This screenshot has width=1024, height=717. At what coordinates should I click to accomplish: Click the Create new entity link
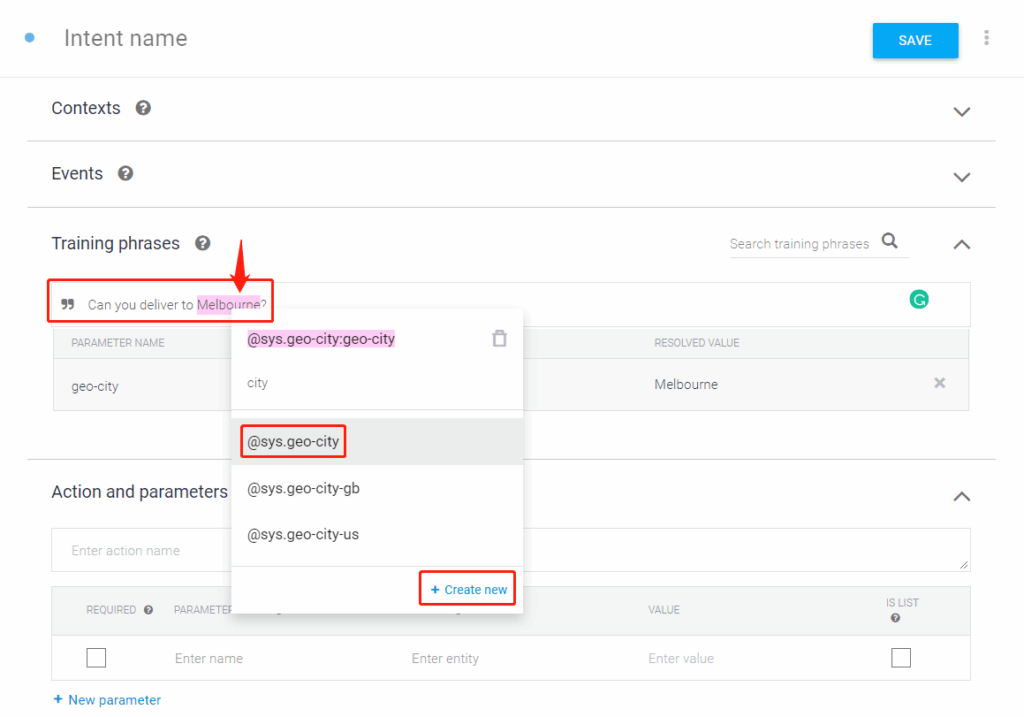pyautogui.click(x=468, y=589)
